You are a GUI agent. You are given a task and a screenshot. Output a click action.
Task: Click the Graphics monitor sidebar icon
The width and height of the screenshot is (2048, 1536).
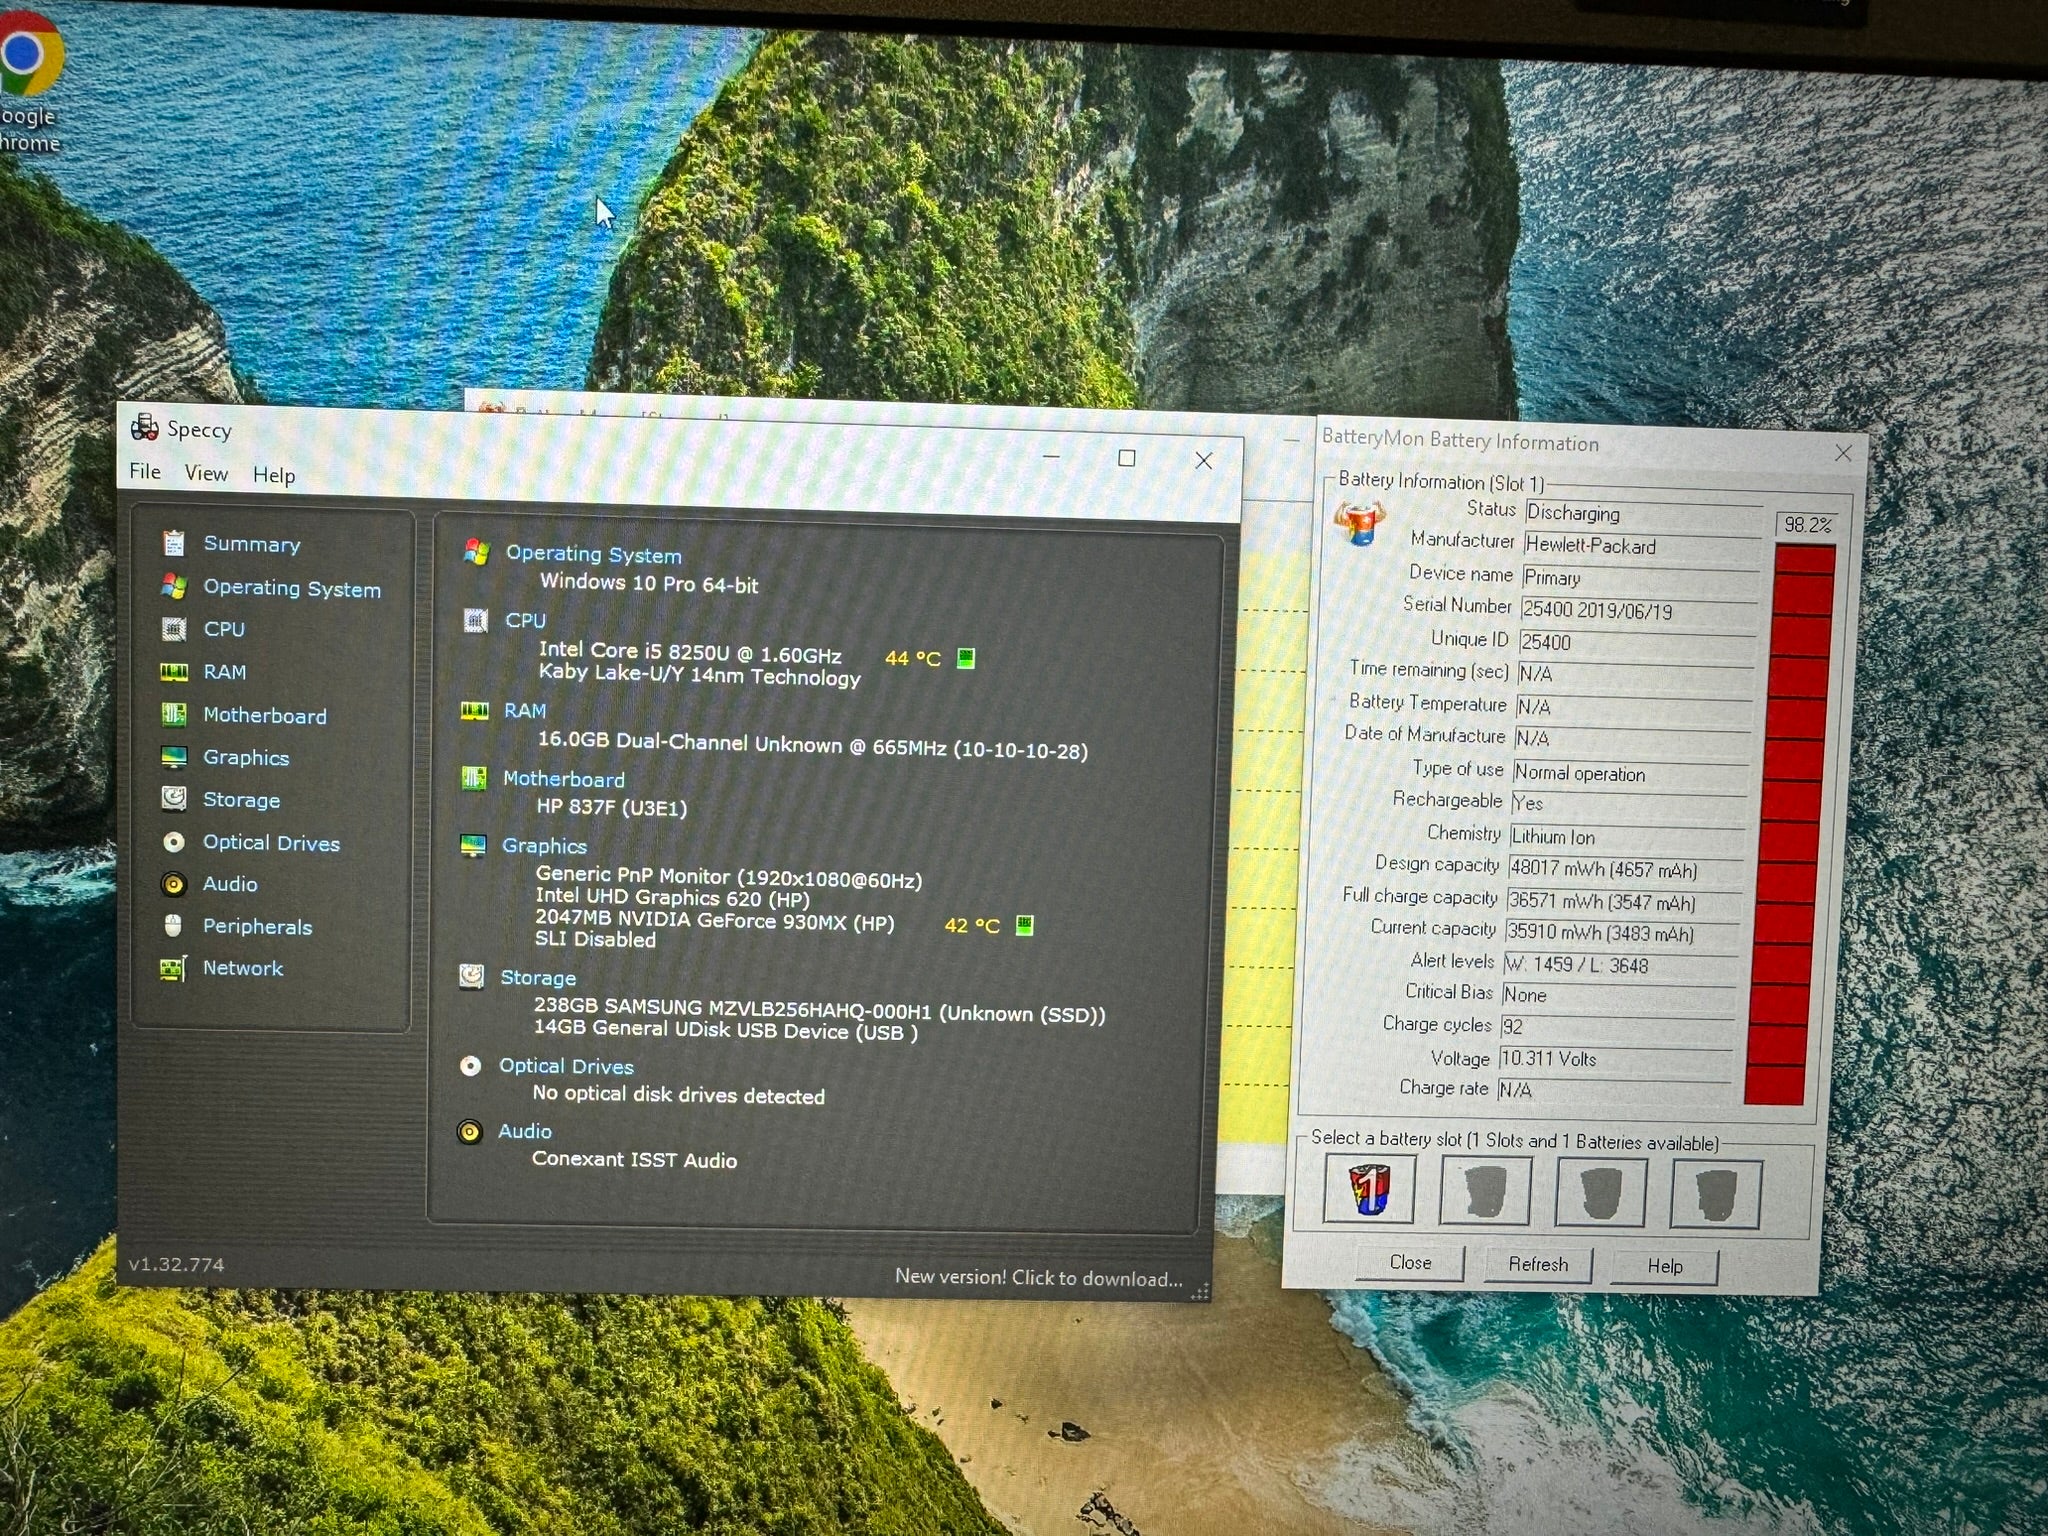174,757
